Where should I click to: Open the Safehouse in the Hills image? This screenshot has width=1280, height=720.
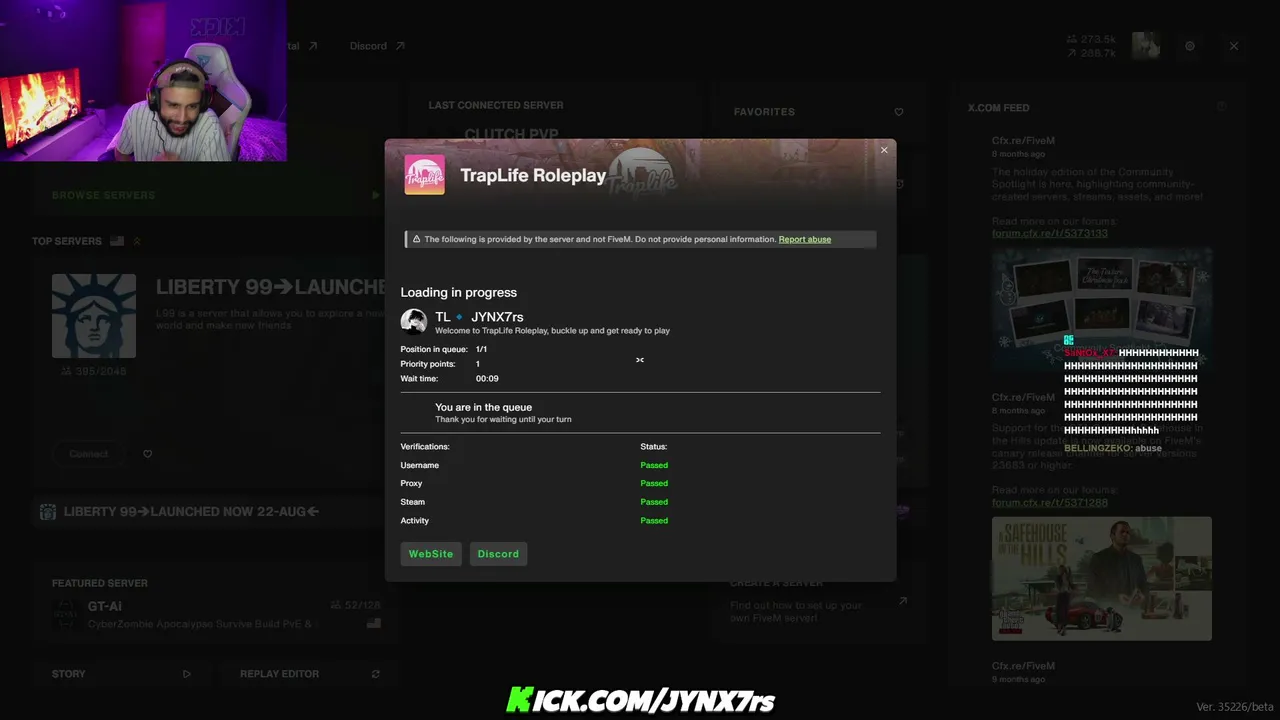coord(1102,578)
